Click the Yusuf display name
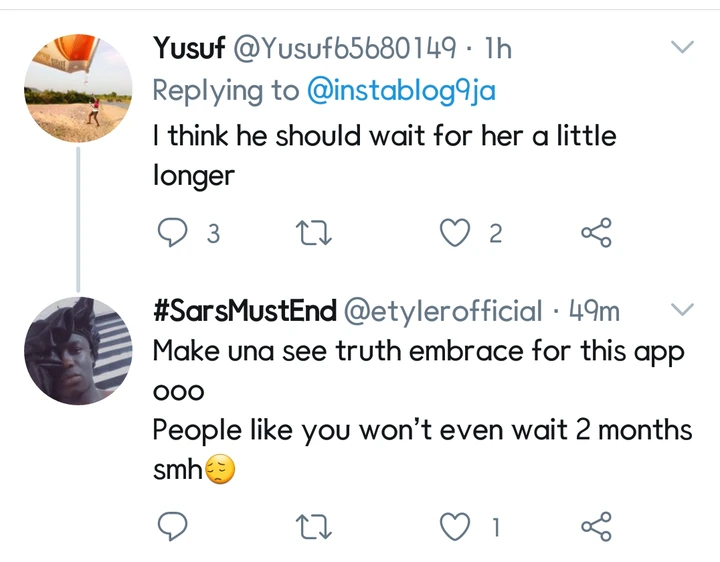Screen dimensions: 720x562 (x=188, y=47)
